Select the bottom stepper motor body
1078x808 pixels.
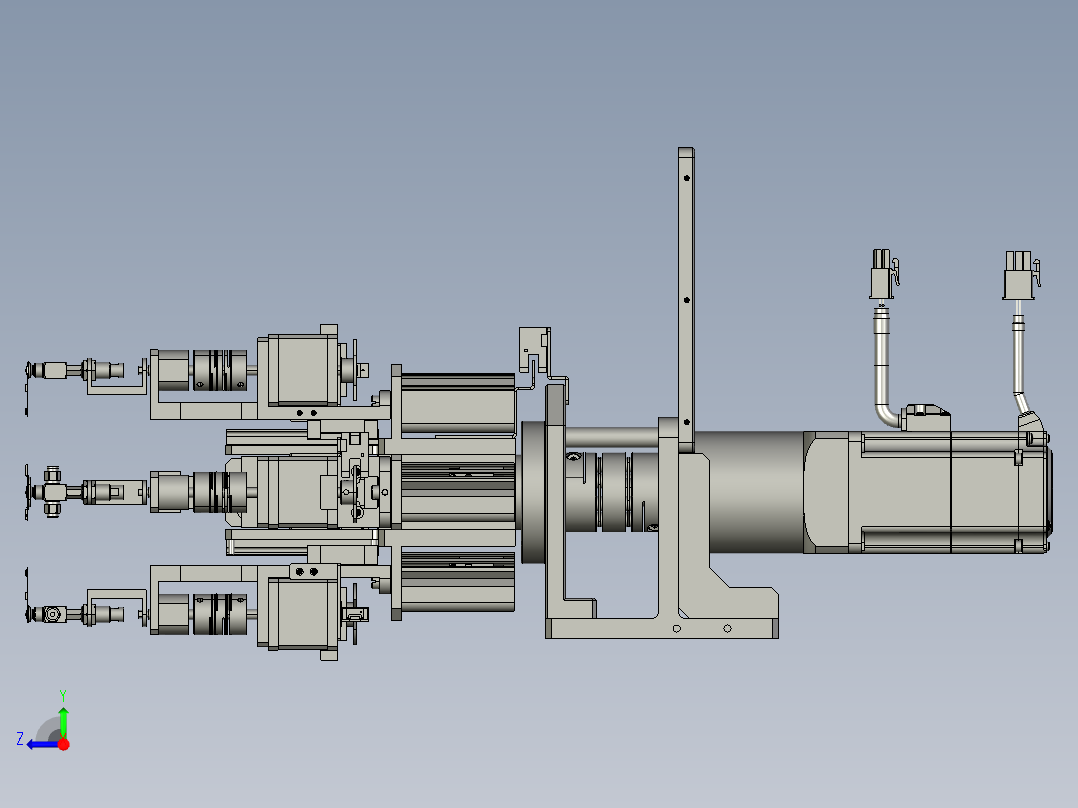tap(302, 613)
